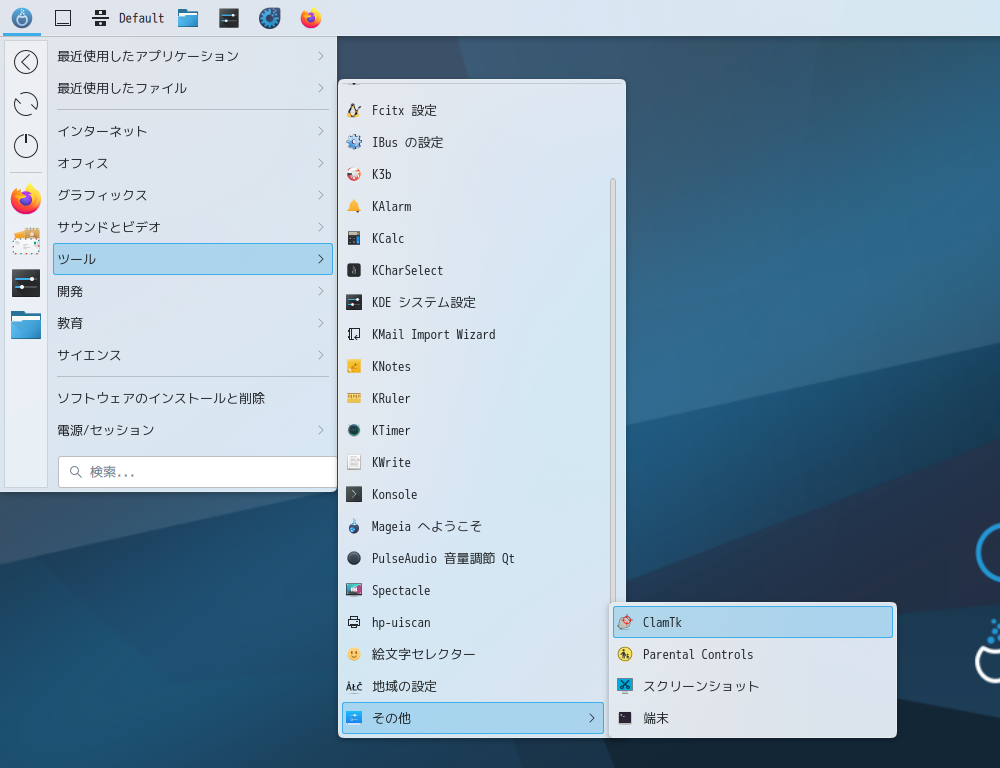
Task: Expand the その他 submenu
Action: click(473, 718)
